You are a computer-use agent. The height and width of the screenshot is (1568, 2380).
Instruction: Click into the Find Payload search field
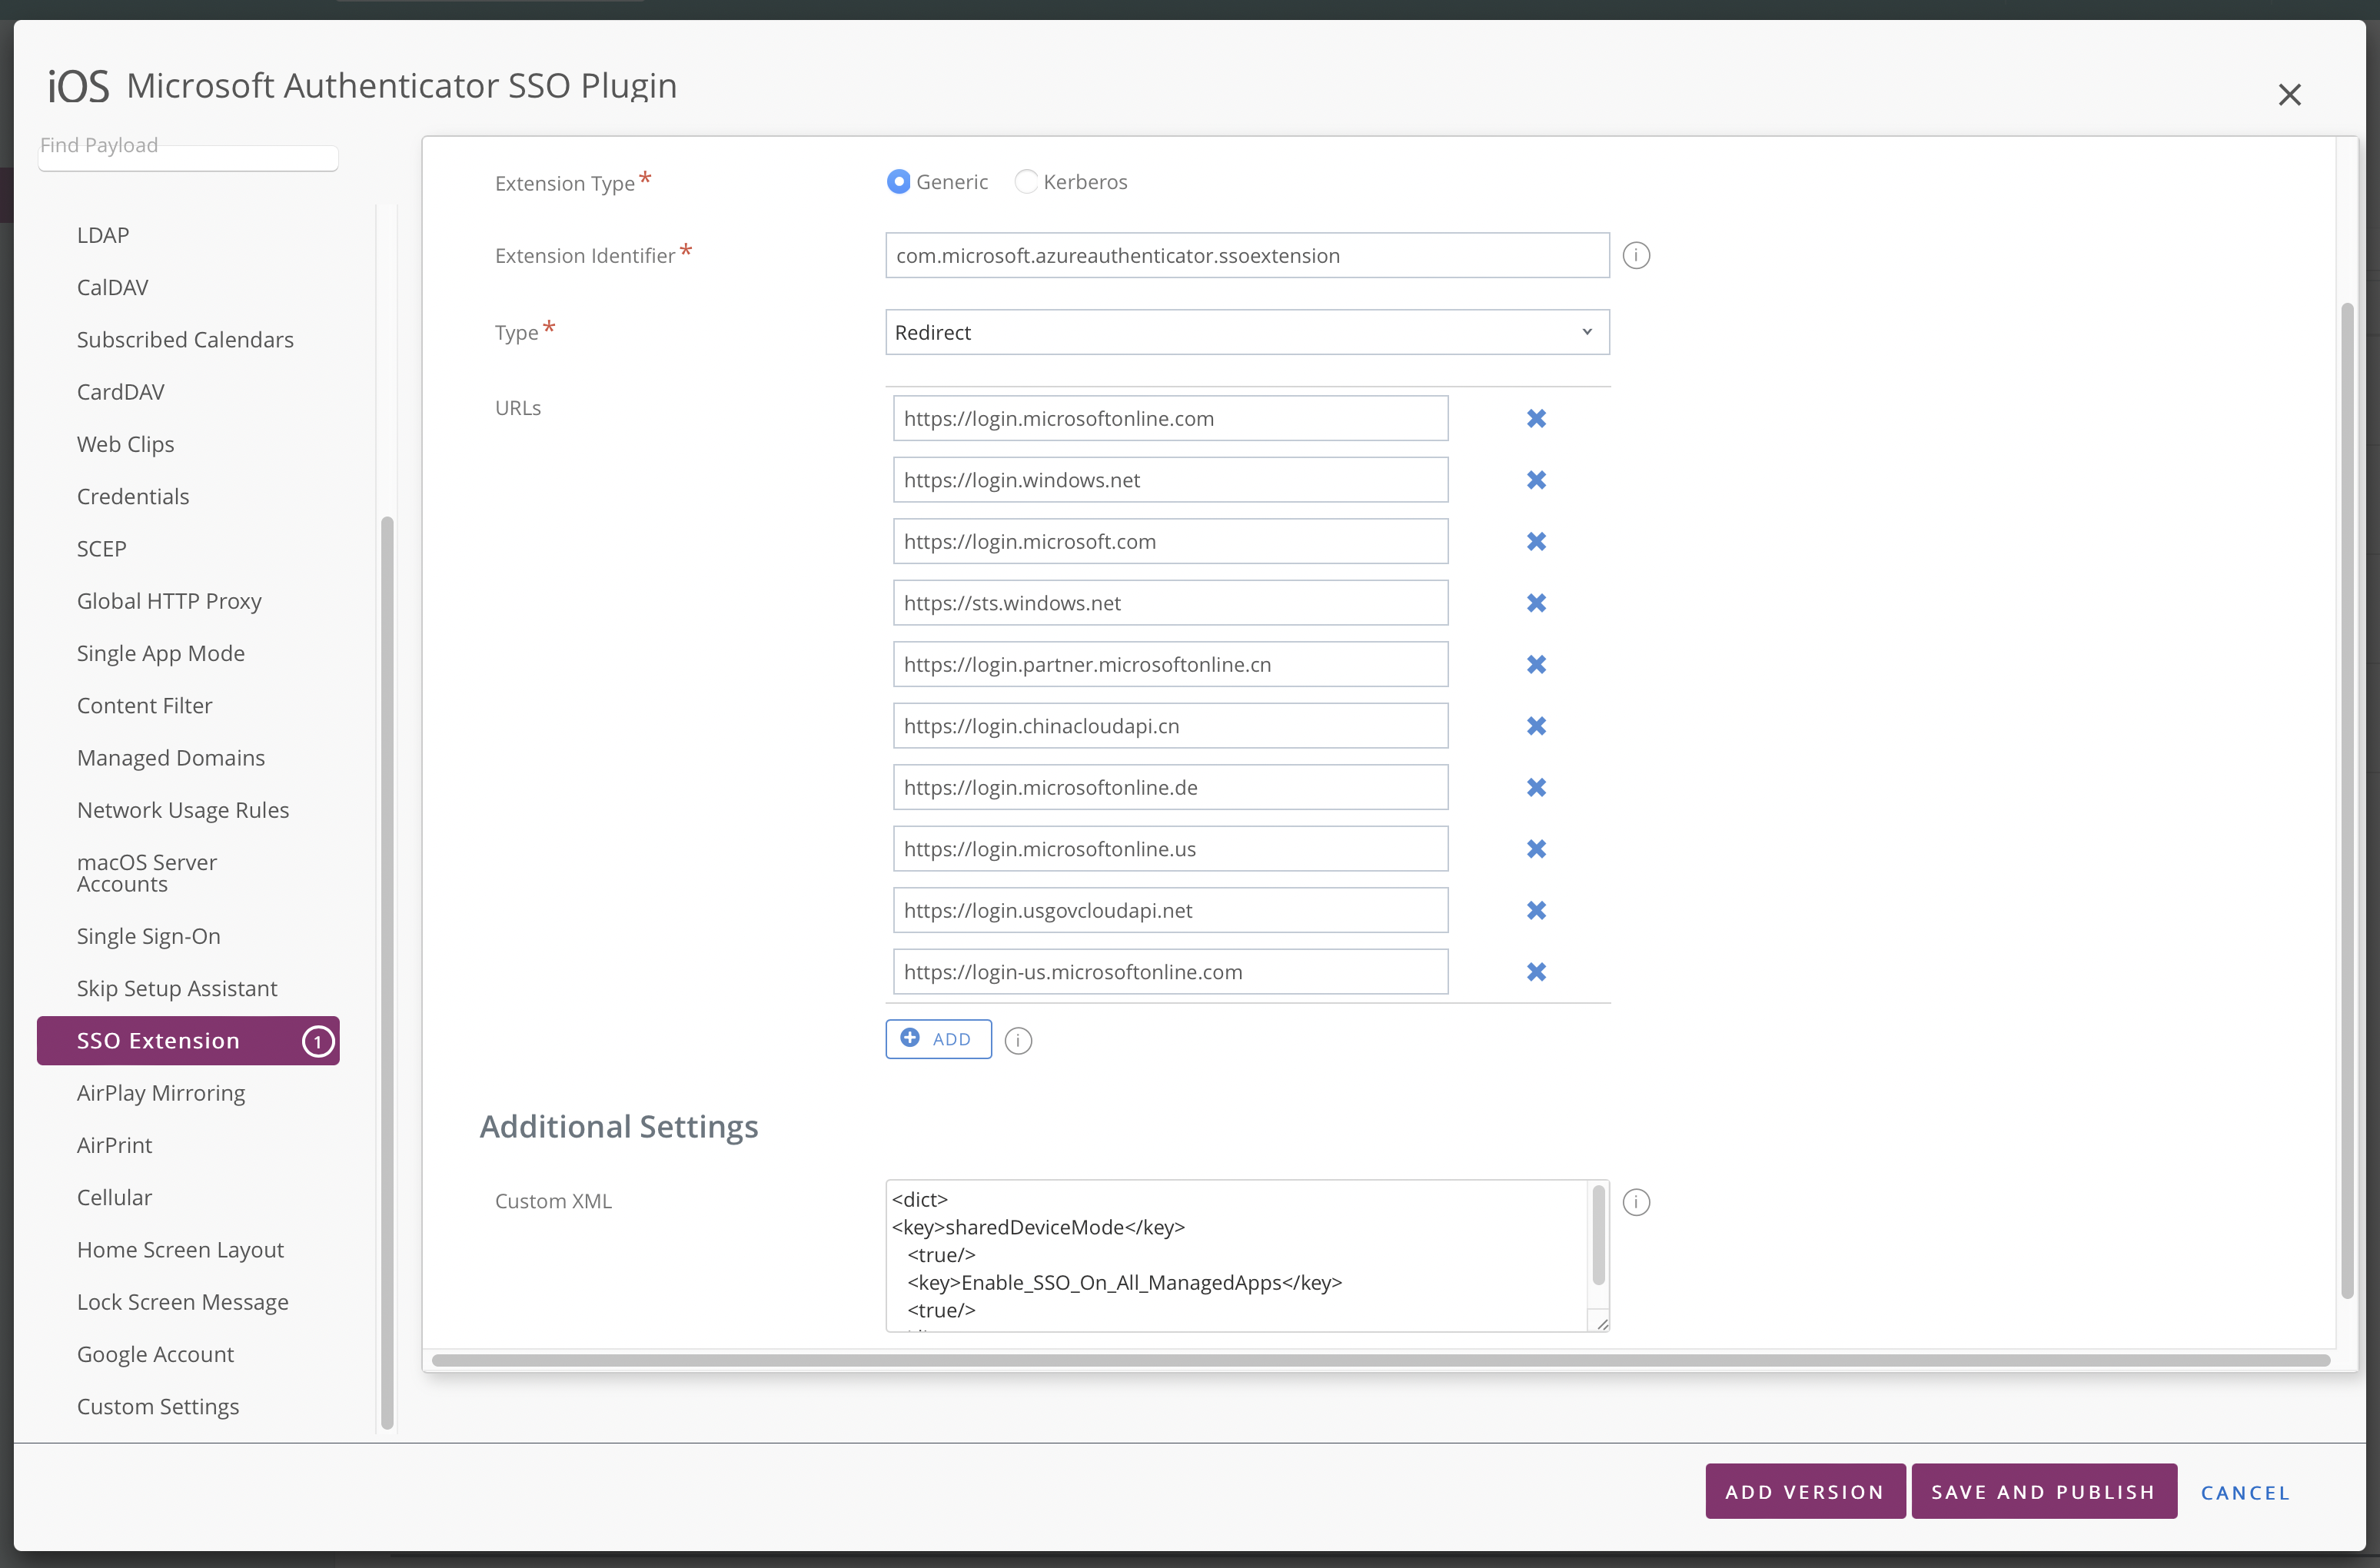pos(188,157)
